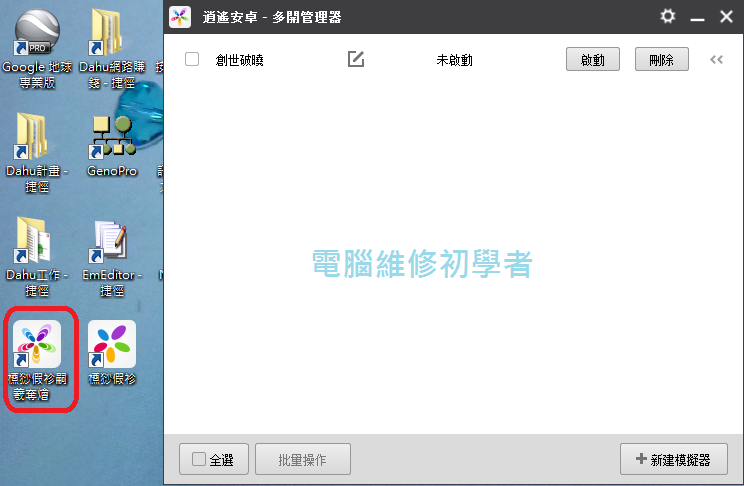
Task: Select the 創世破曉 emulator name text
Action: click(x=239, y=60)
